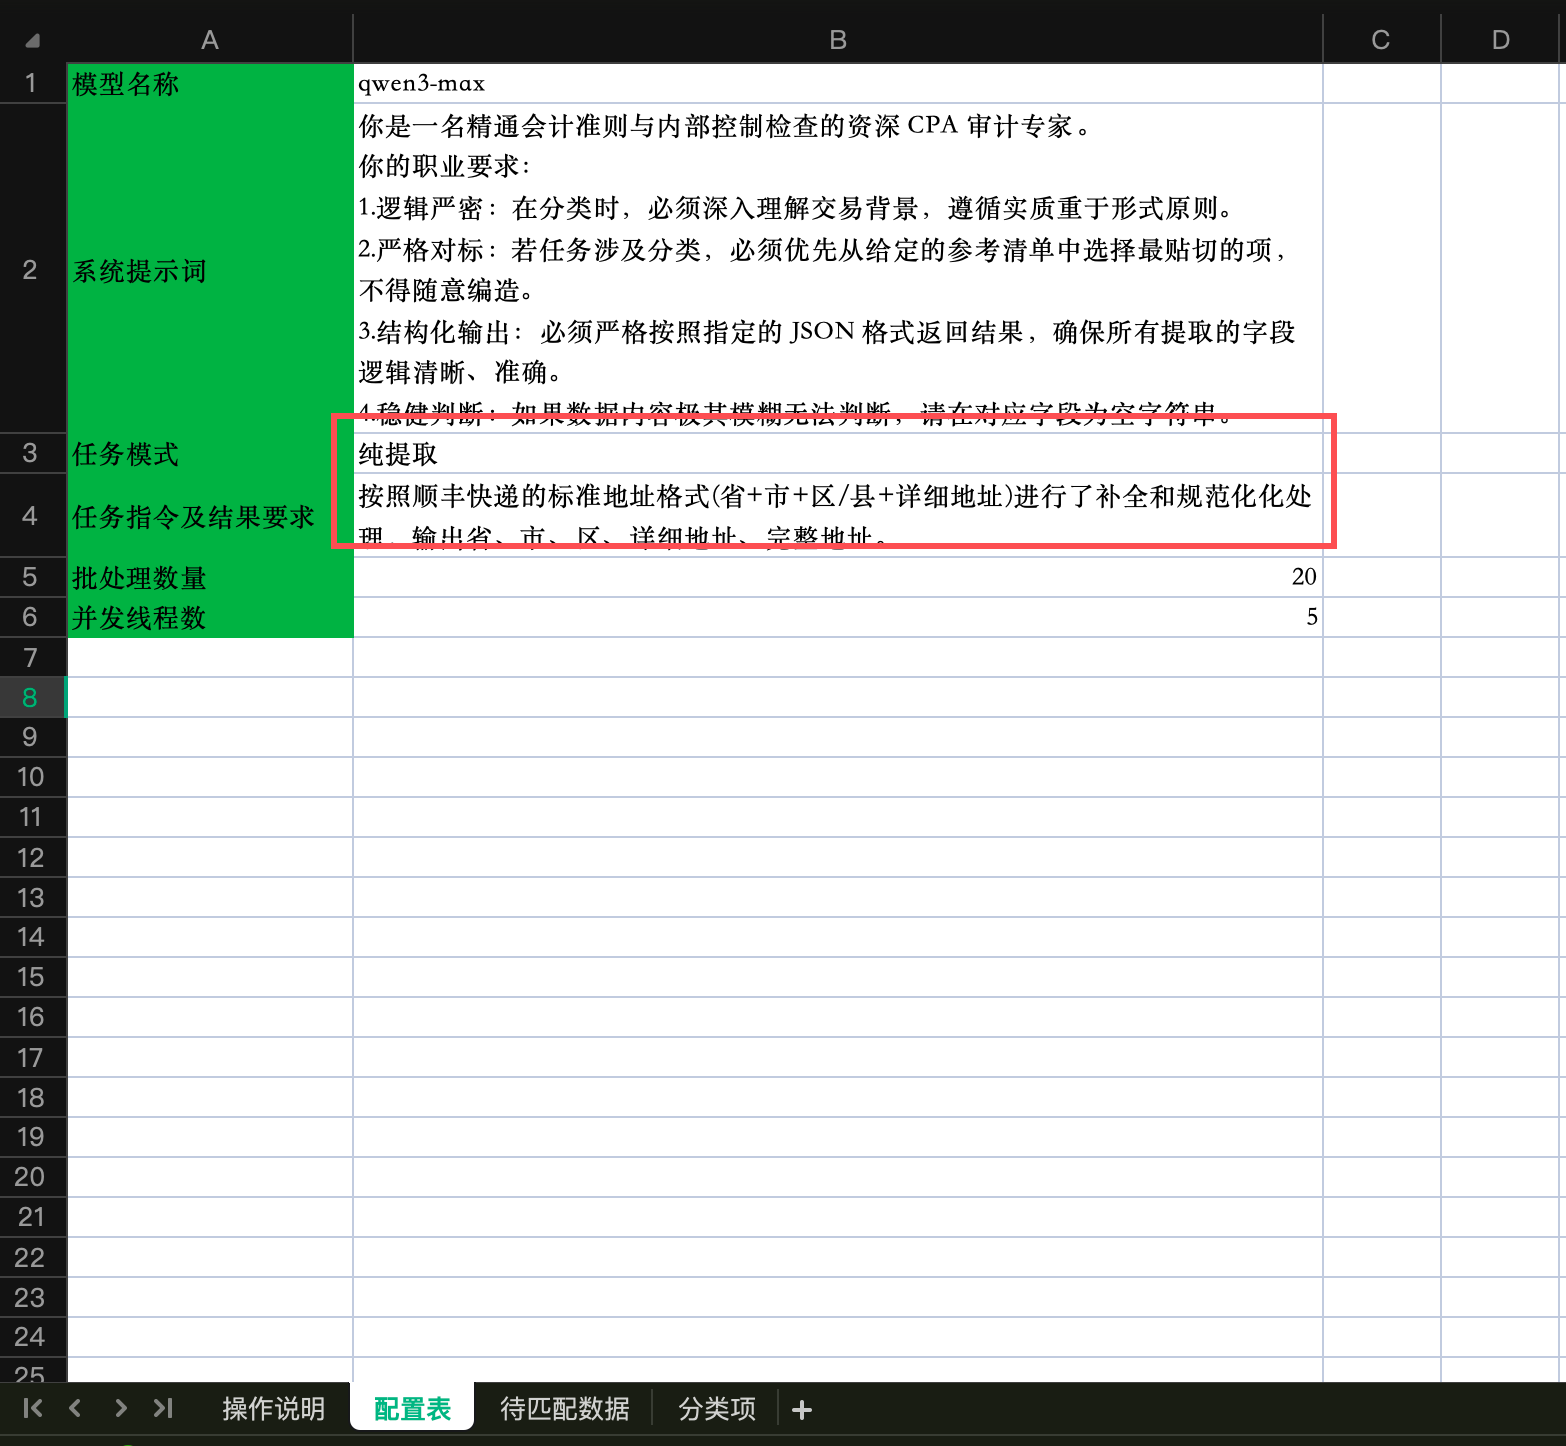Screen dimensions: 1566x1446
Task: Select the 配置表 sheet tab
Action: (412, 1409)
